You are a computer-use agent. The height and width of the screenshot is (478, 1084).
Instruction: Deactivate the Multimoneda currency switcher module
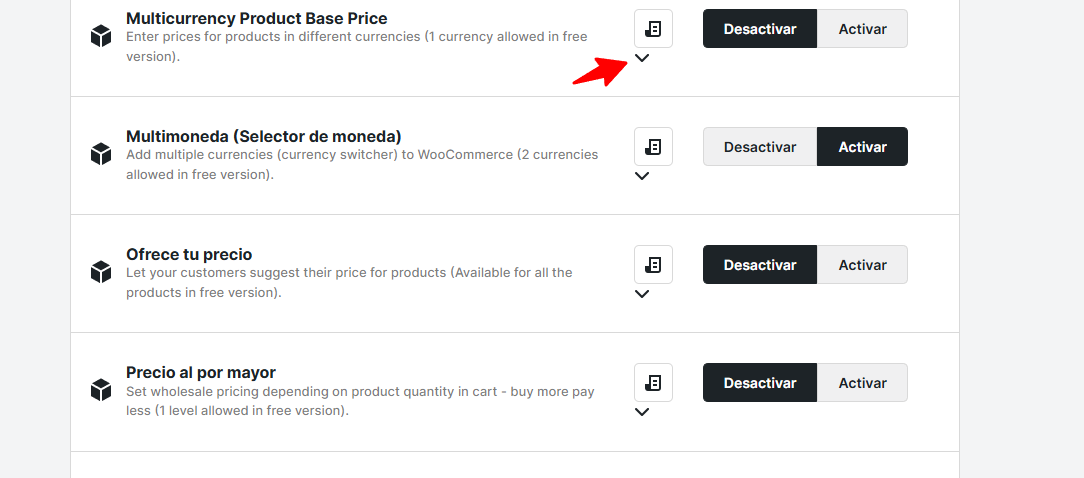760,147
